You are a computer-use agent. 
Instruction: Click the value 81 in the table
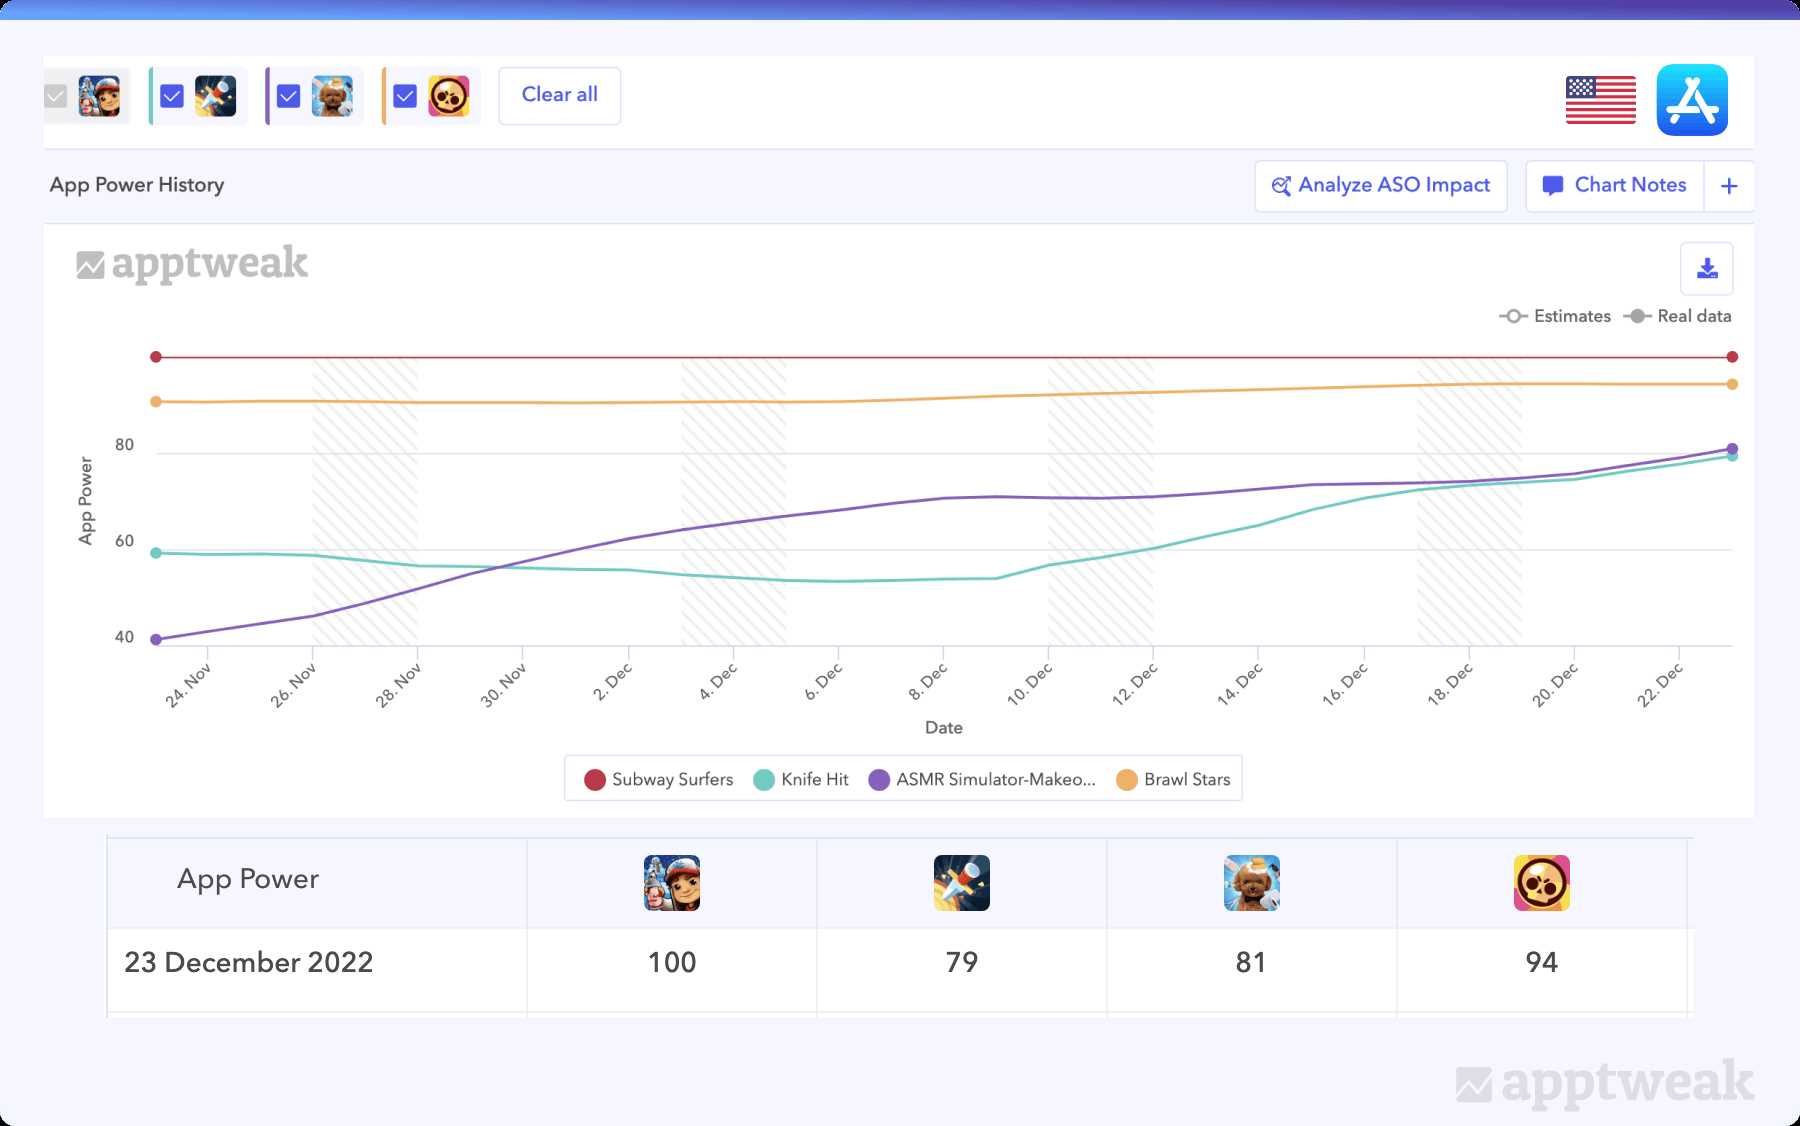[1251, 962]
